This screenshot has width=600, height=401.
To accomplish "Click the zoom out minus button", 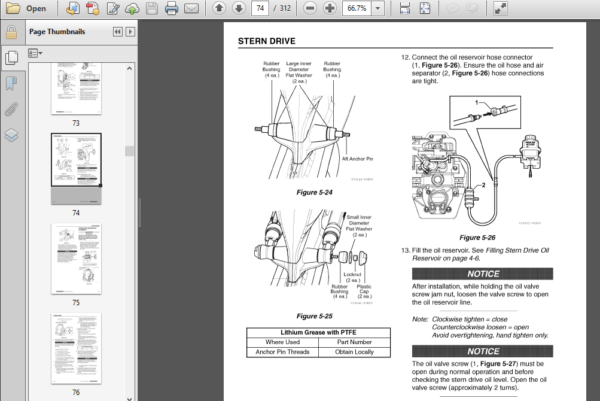I will tap(310, 8).
